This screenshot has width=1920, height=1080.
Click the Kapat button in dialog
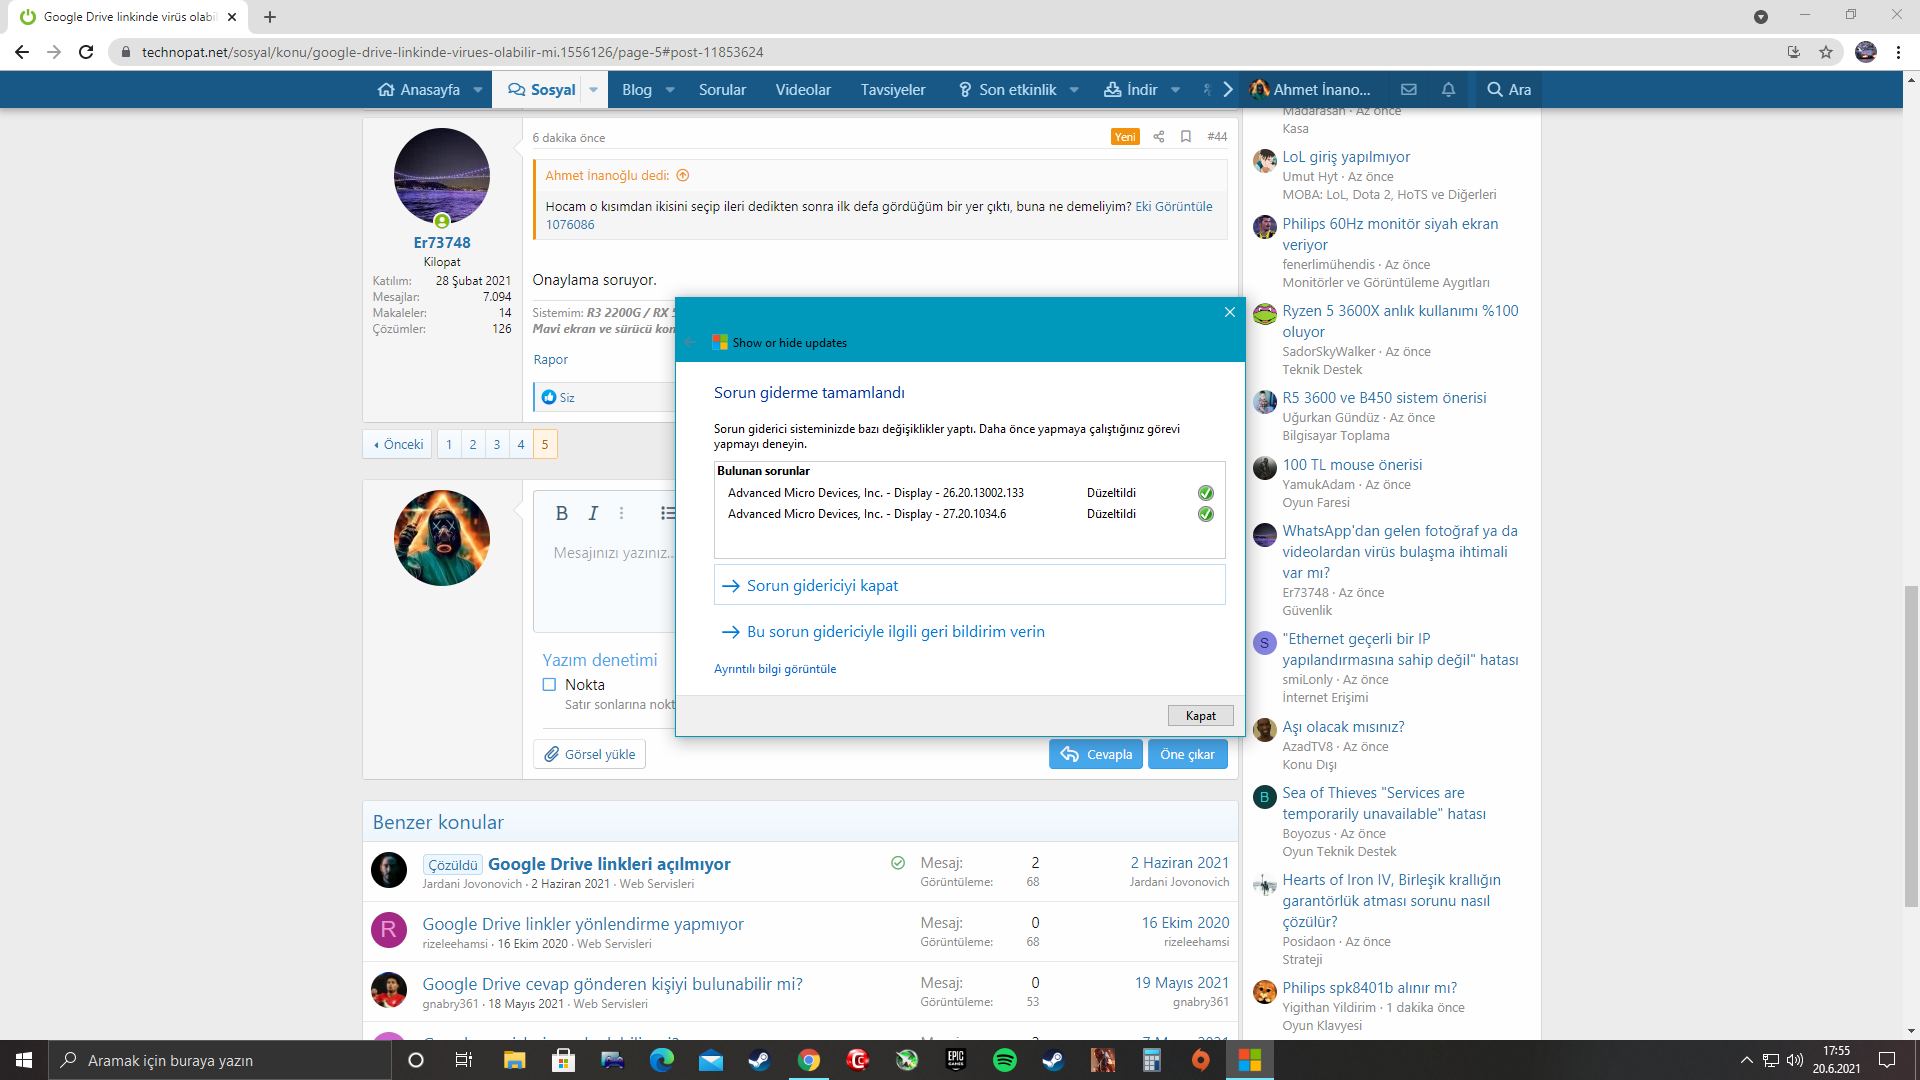[x=1200, y=716]
